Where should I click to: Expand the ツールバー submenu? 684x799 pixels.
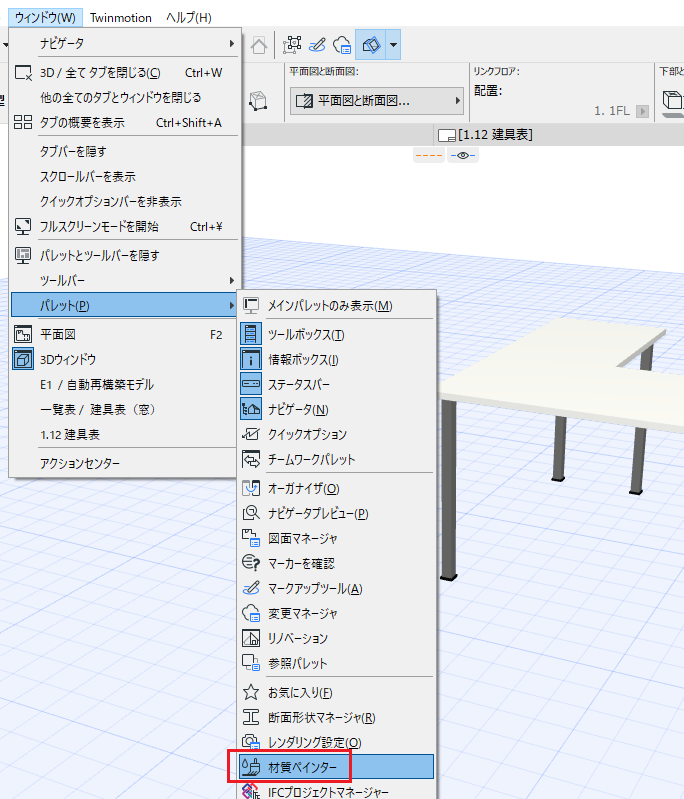(x=125, y=280)
